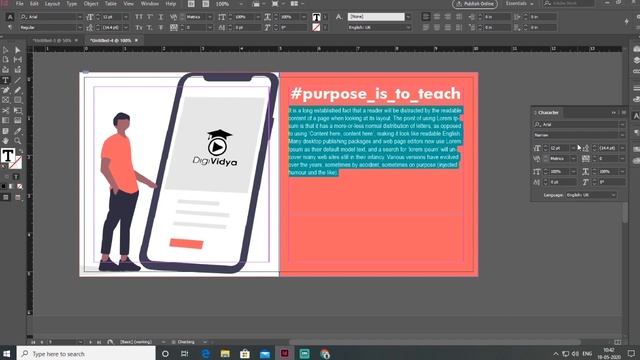Select the Page tool

pyautogui.click(x=5, y=60)
